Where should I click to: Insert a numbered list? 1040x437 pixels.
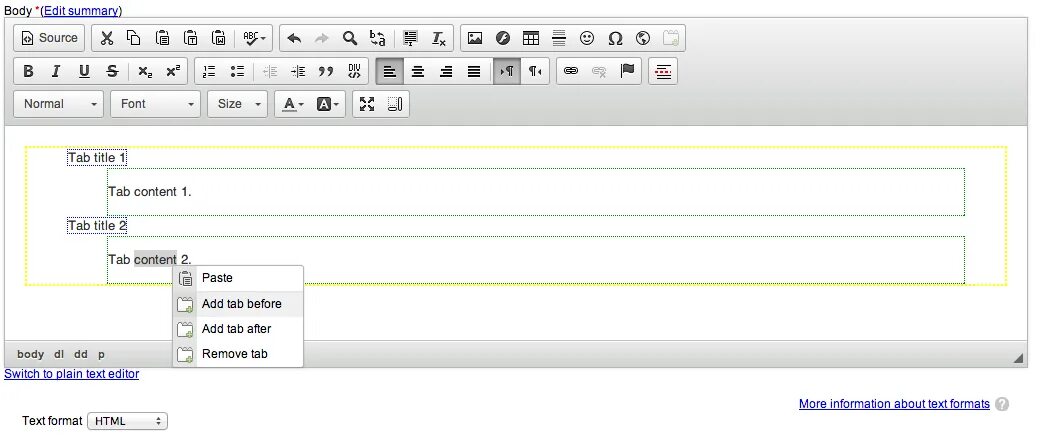click(x=209, y=71)
